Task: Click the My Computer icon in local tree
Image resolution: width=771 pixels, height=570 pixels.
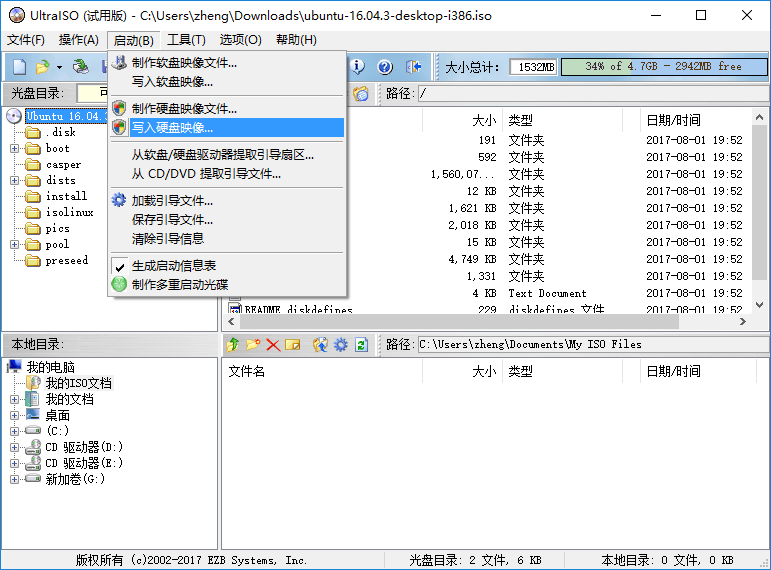Action: (x=15, y=366)
